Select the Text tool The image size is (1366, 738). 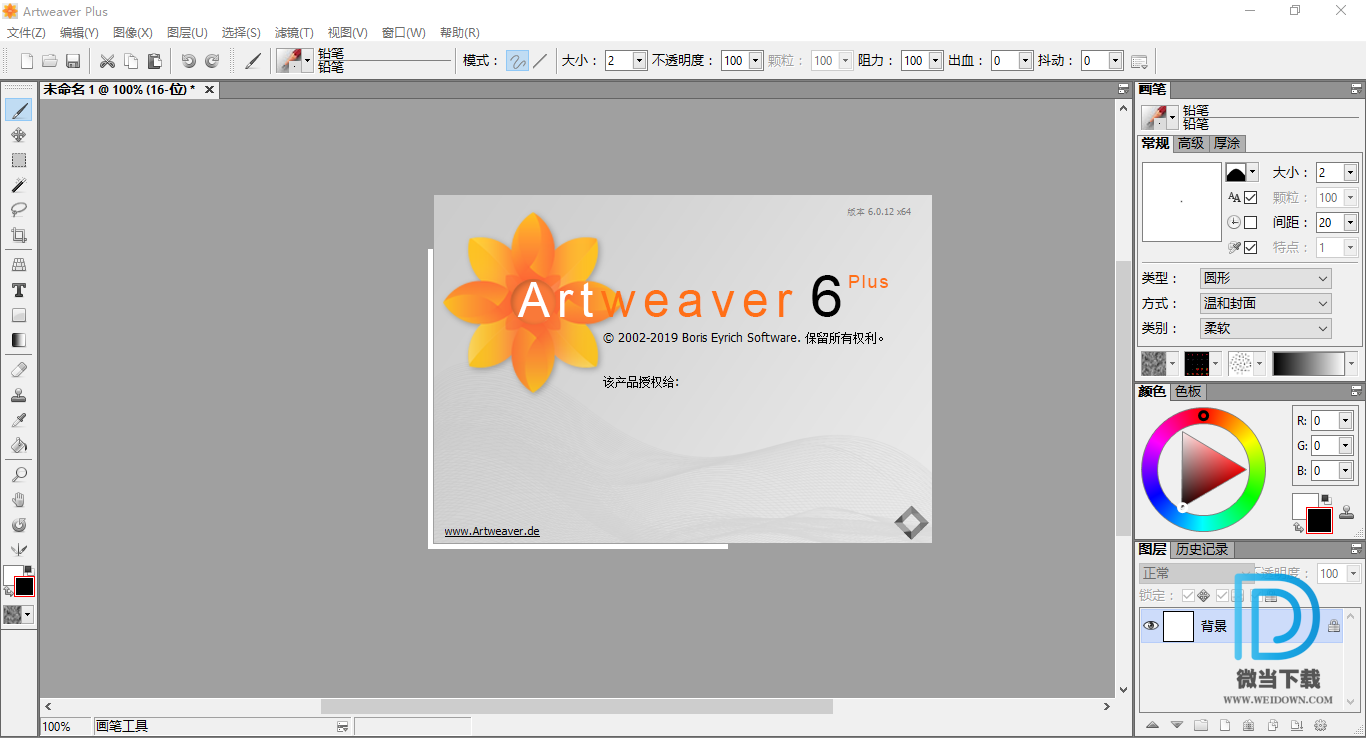(x=18, y=290)
